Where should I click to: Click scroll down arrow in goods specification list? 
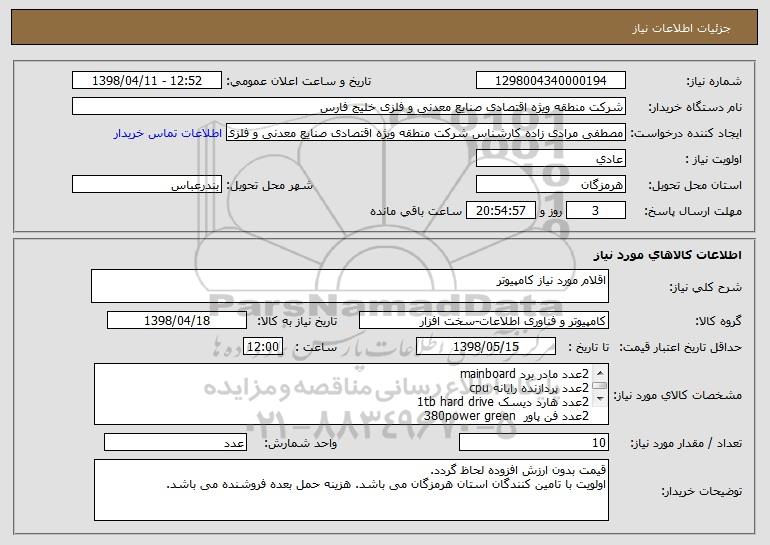(x=600, y=400)
